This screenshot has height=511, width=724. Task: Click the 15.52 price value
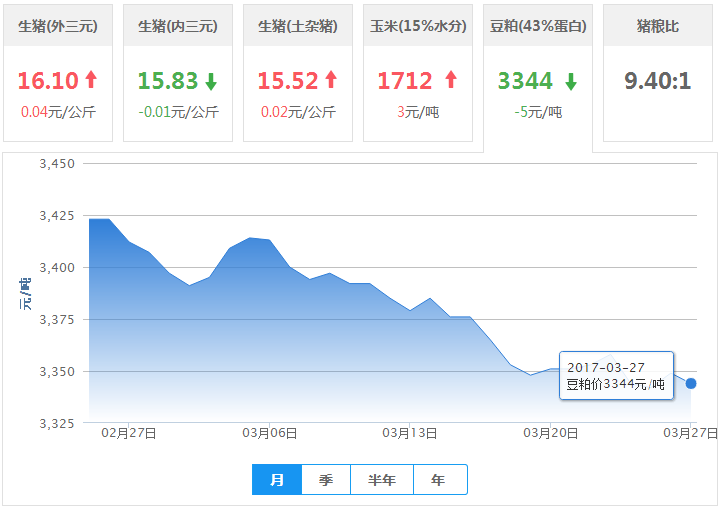[288, 81]
